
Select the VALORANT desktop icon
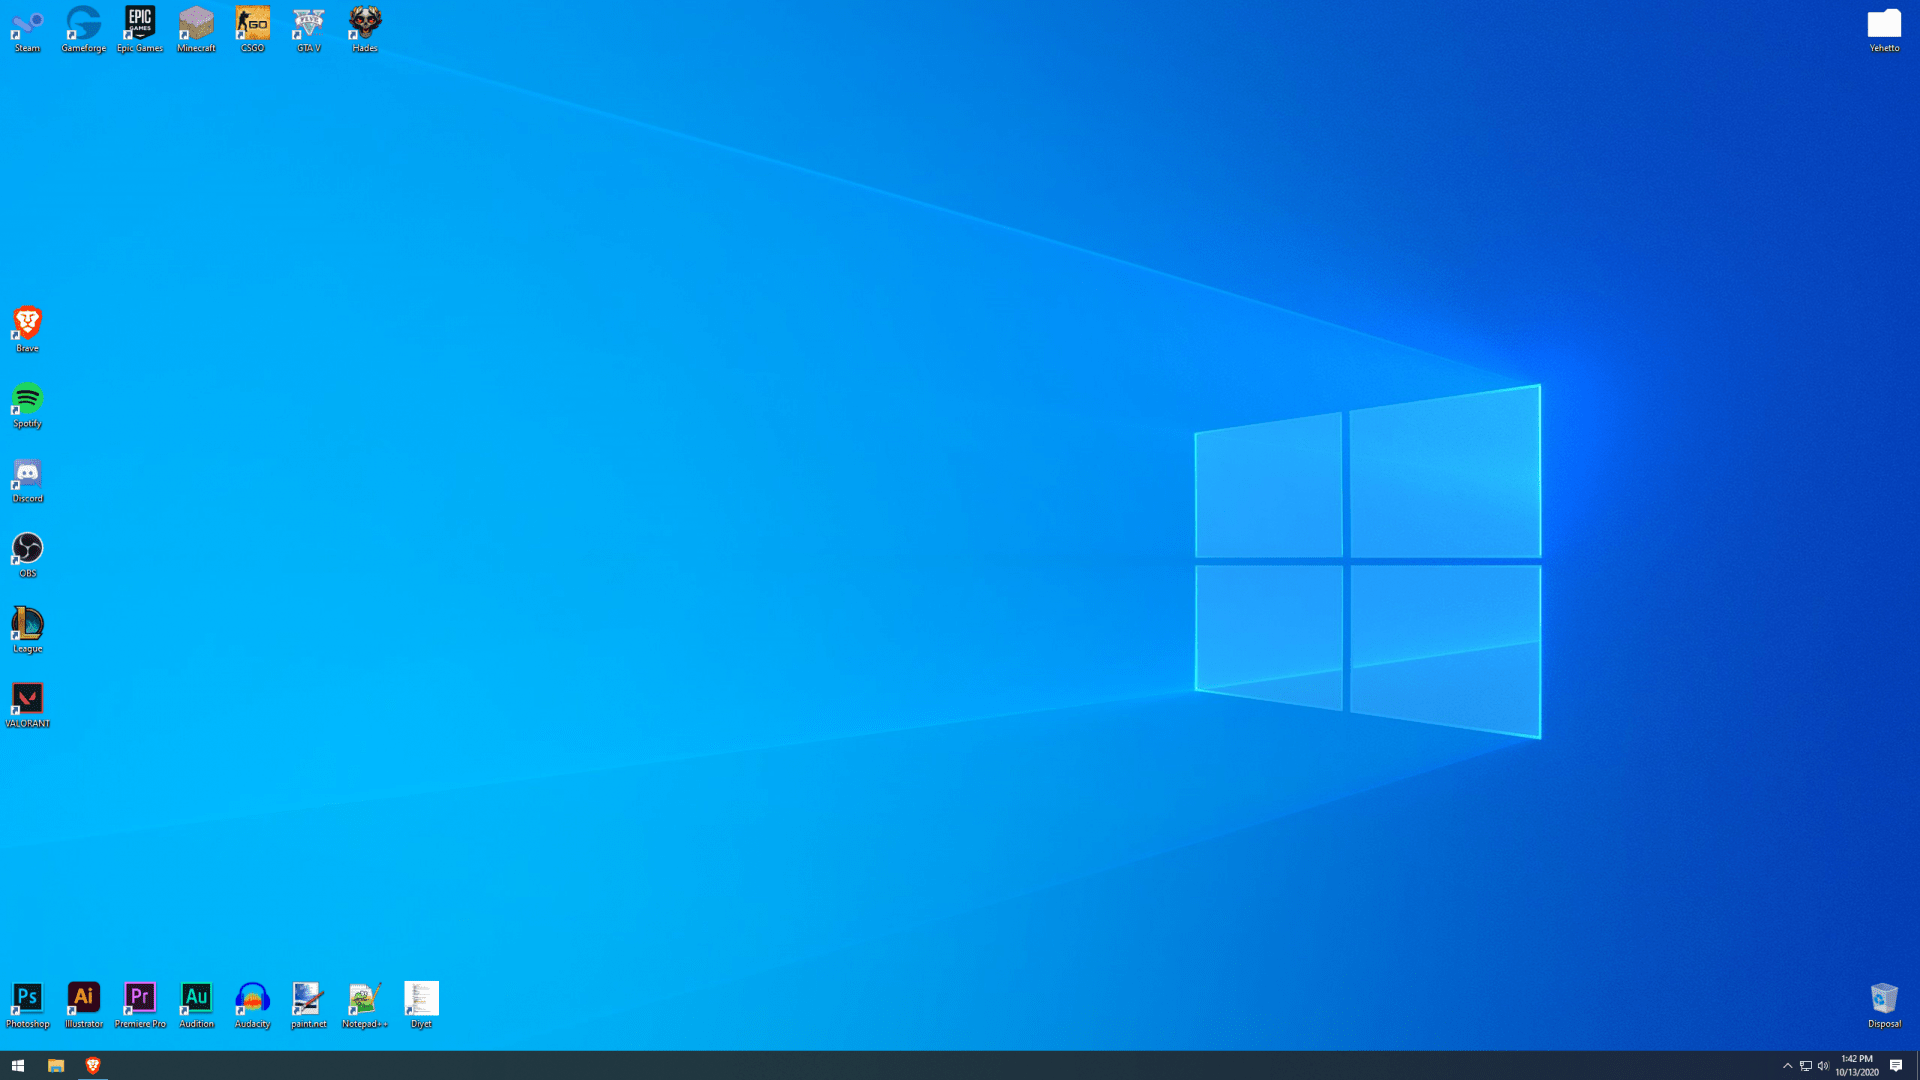(27, 700)
